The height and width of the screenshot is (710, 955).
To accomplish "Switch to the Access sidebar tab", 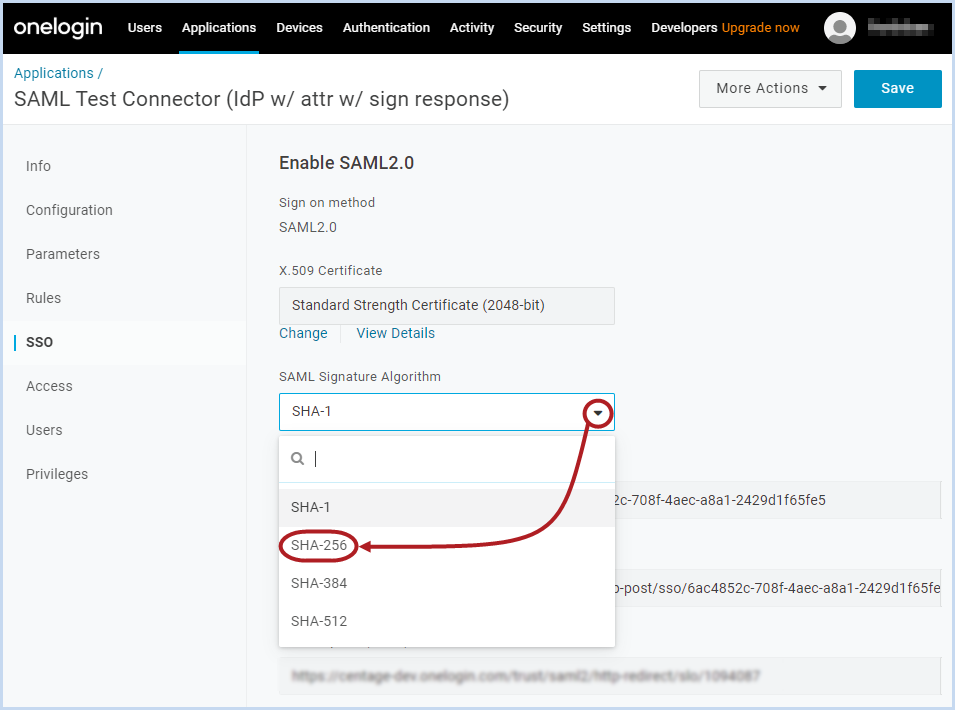I will 49,386.
